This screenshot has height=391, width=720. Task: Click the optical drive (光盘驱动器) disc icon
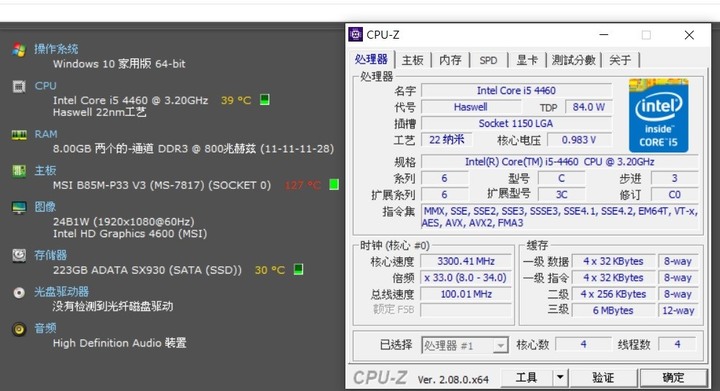19,292
